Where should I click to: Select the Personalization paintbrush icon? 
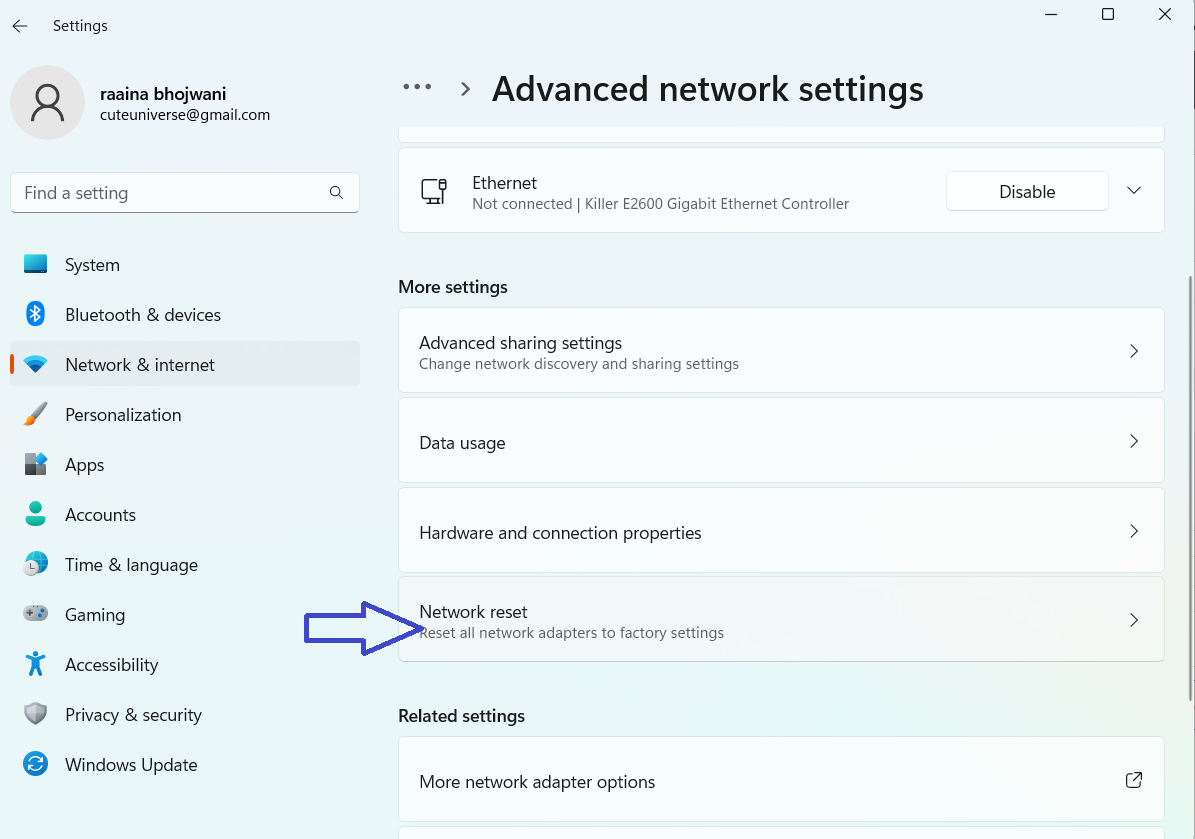36,415
